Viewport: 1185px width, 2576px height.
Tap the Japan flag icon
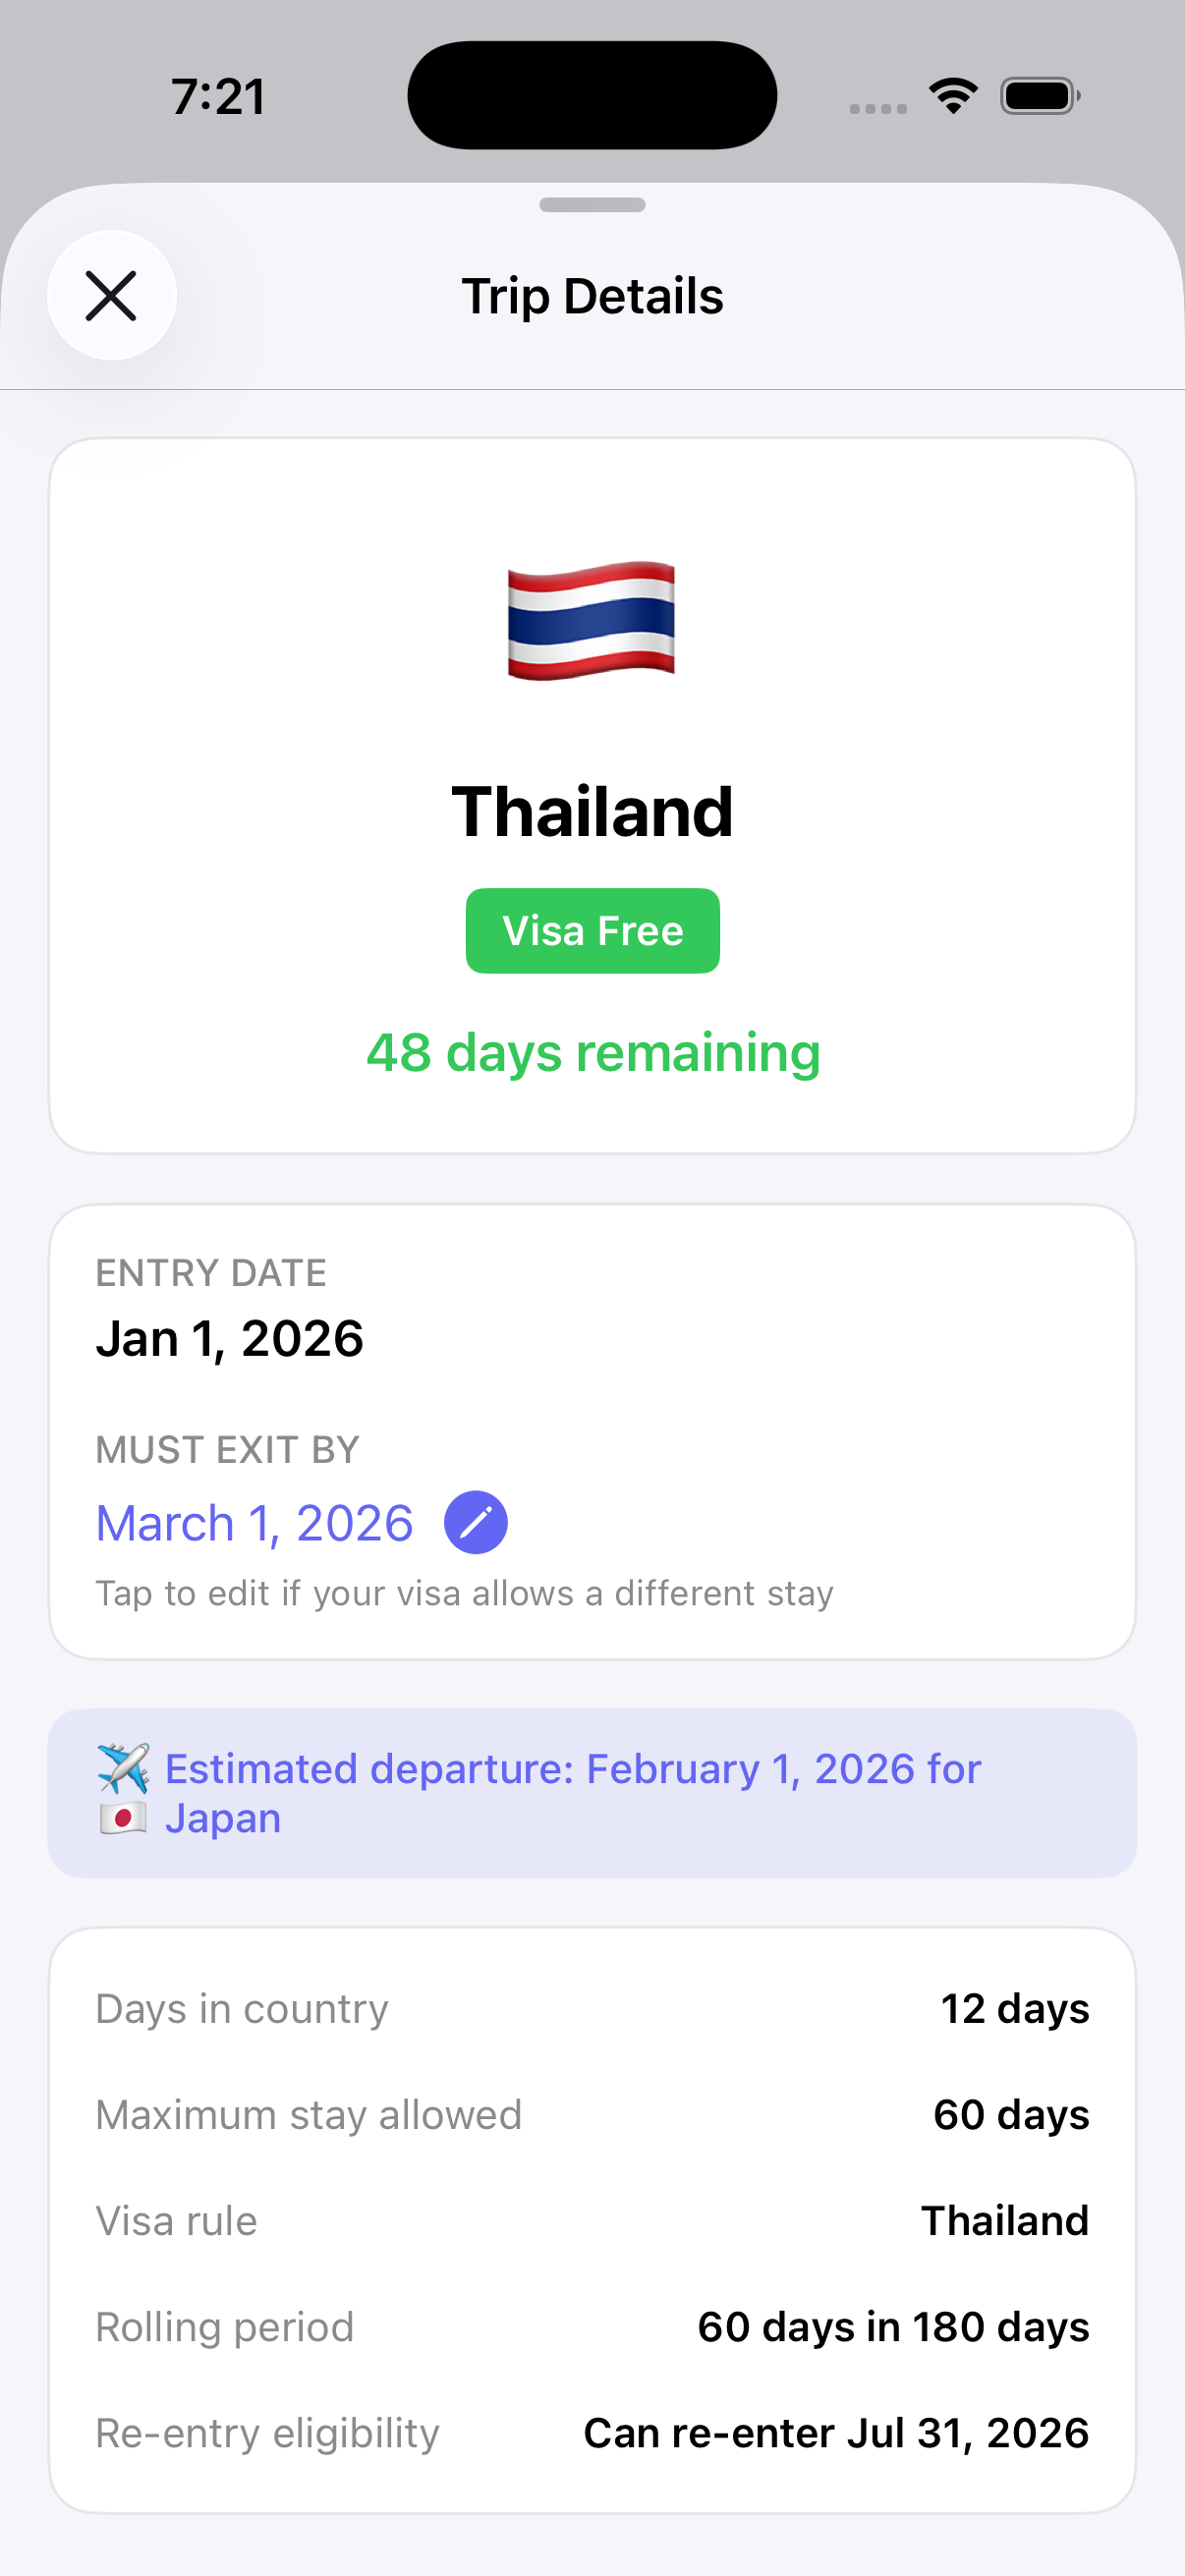coord(123,1817)
